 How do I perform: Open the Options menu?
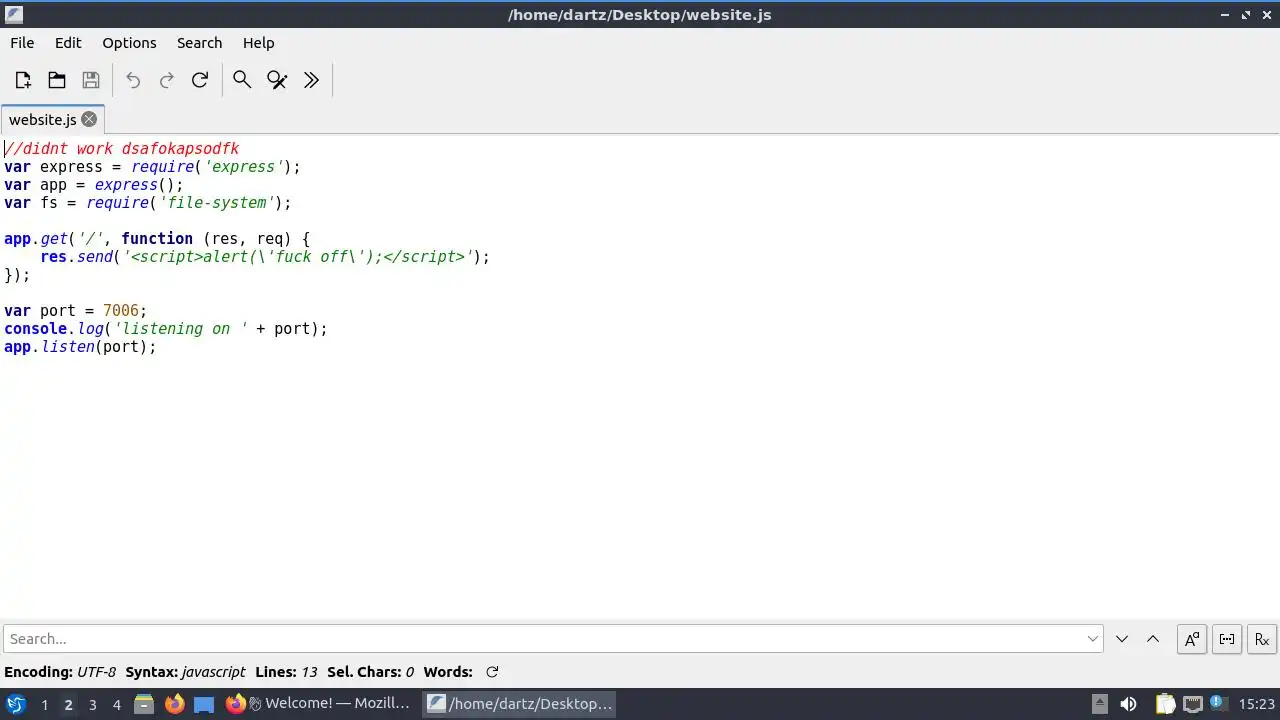(129, 43)
